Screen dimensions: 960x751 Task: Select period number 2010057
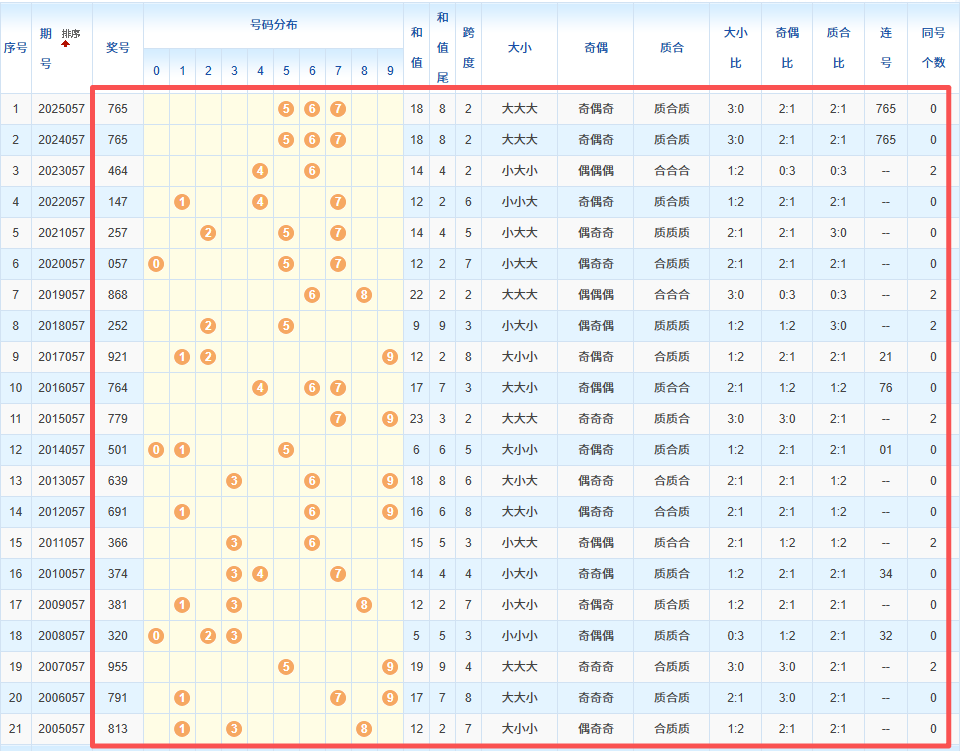click(62, 574)
